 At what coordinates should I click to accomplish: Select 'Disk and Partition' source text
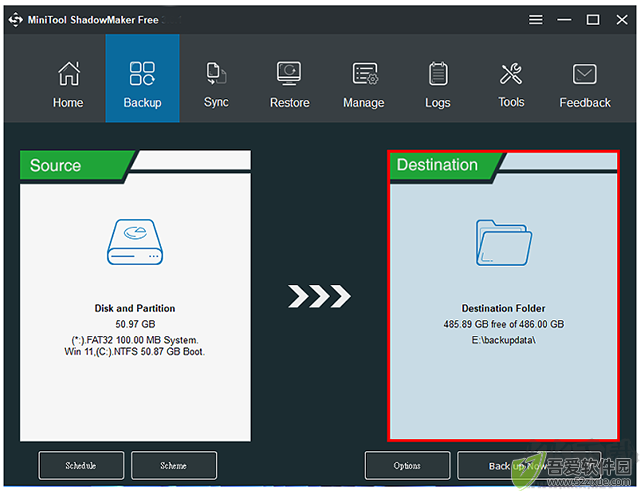point(135,308)
